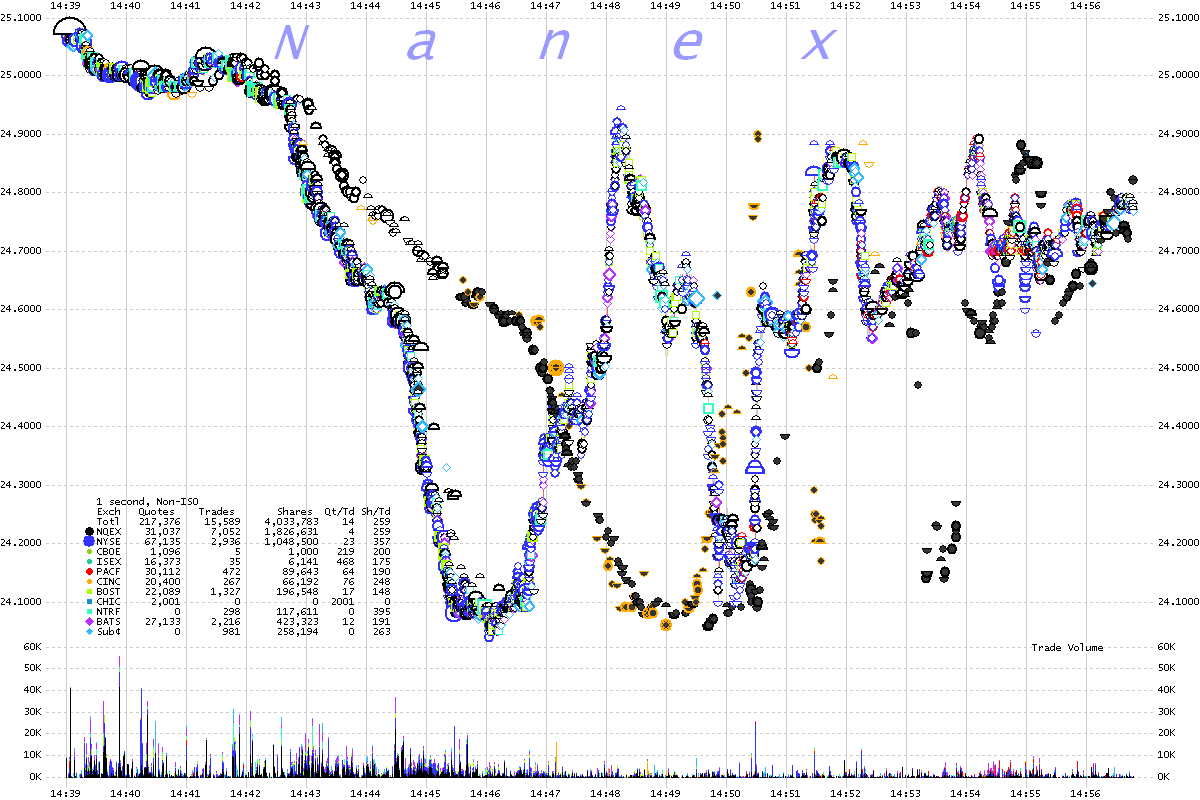The image size is (1200, 800).
Task: Select the 24.5000 price label on the left axis
Action: tap(21, 368)
